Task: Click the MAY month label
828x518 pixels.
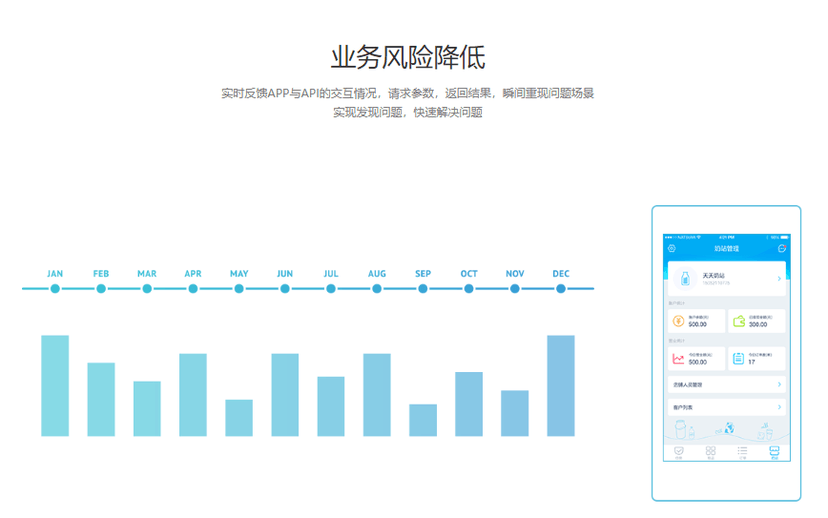Action: point(239,274)
